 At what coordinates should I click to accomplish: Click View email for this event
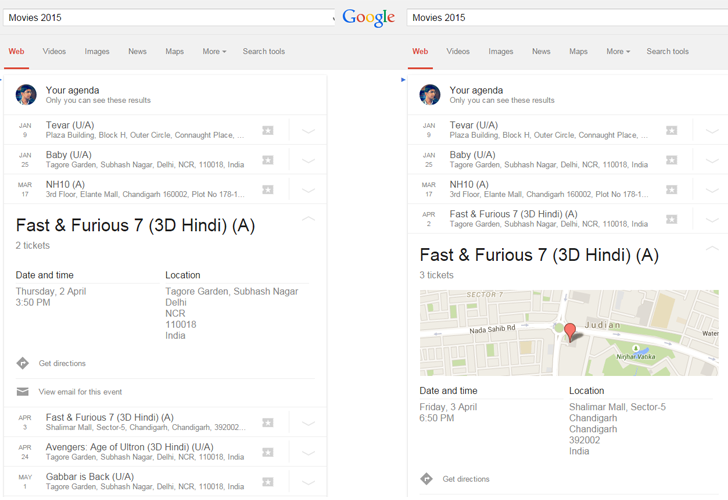point(80,392)
